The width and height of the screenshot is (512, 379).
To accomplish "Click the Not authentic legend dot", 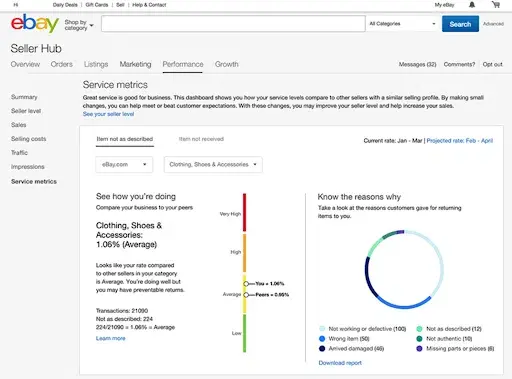I will (419, 339).
